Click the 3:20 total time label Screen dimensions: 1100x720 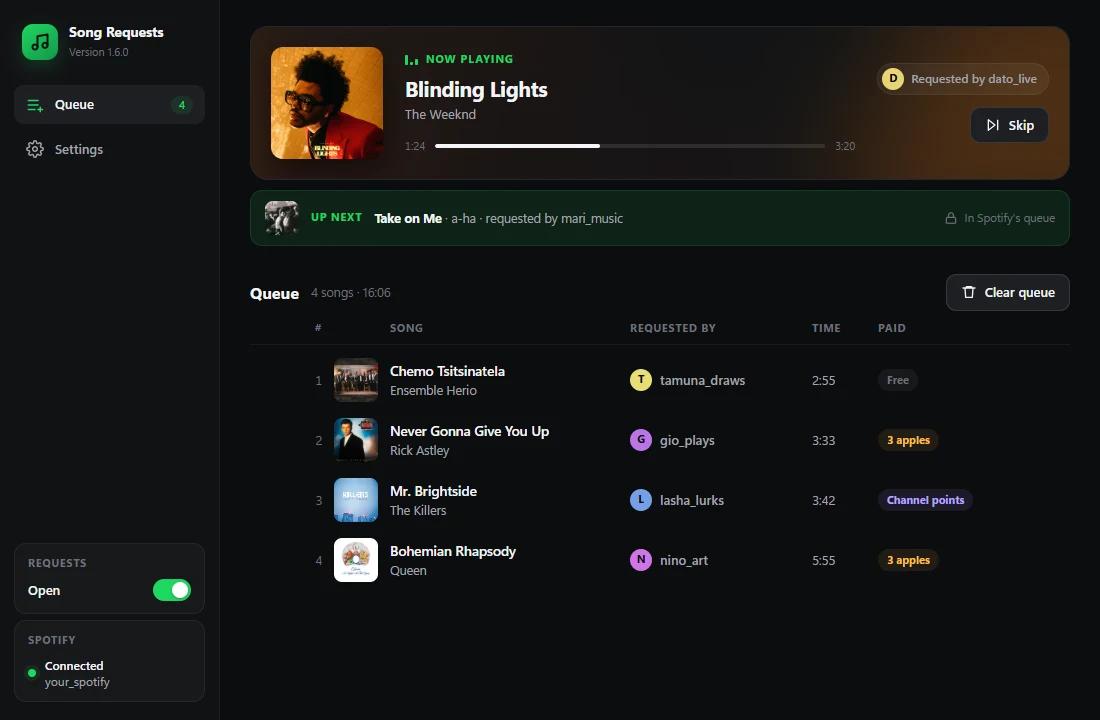[x=845, y=146]
